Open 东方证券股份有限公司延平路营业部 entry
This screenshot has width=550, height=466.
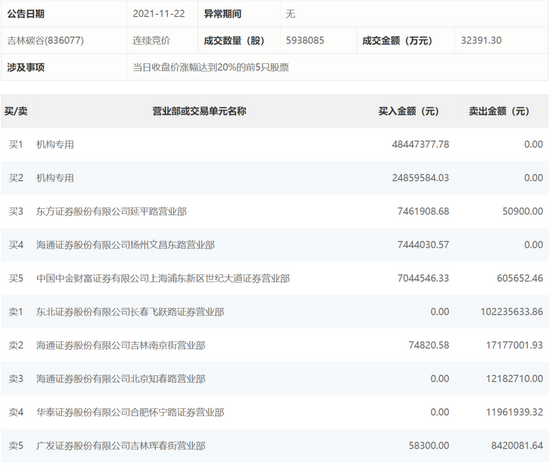pos(112,211)
